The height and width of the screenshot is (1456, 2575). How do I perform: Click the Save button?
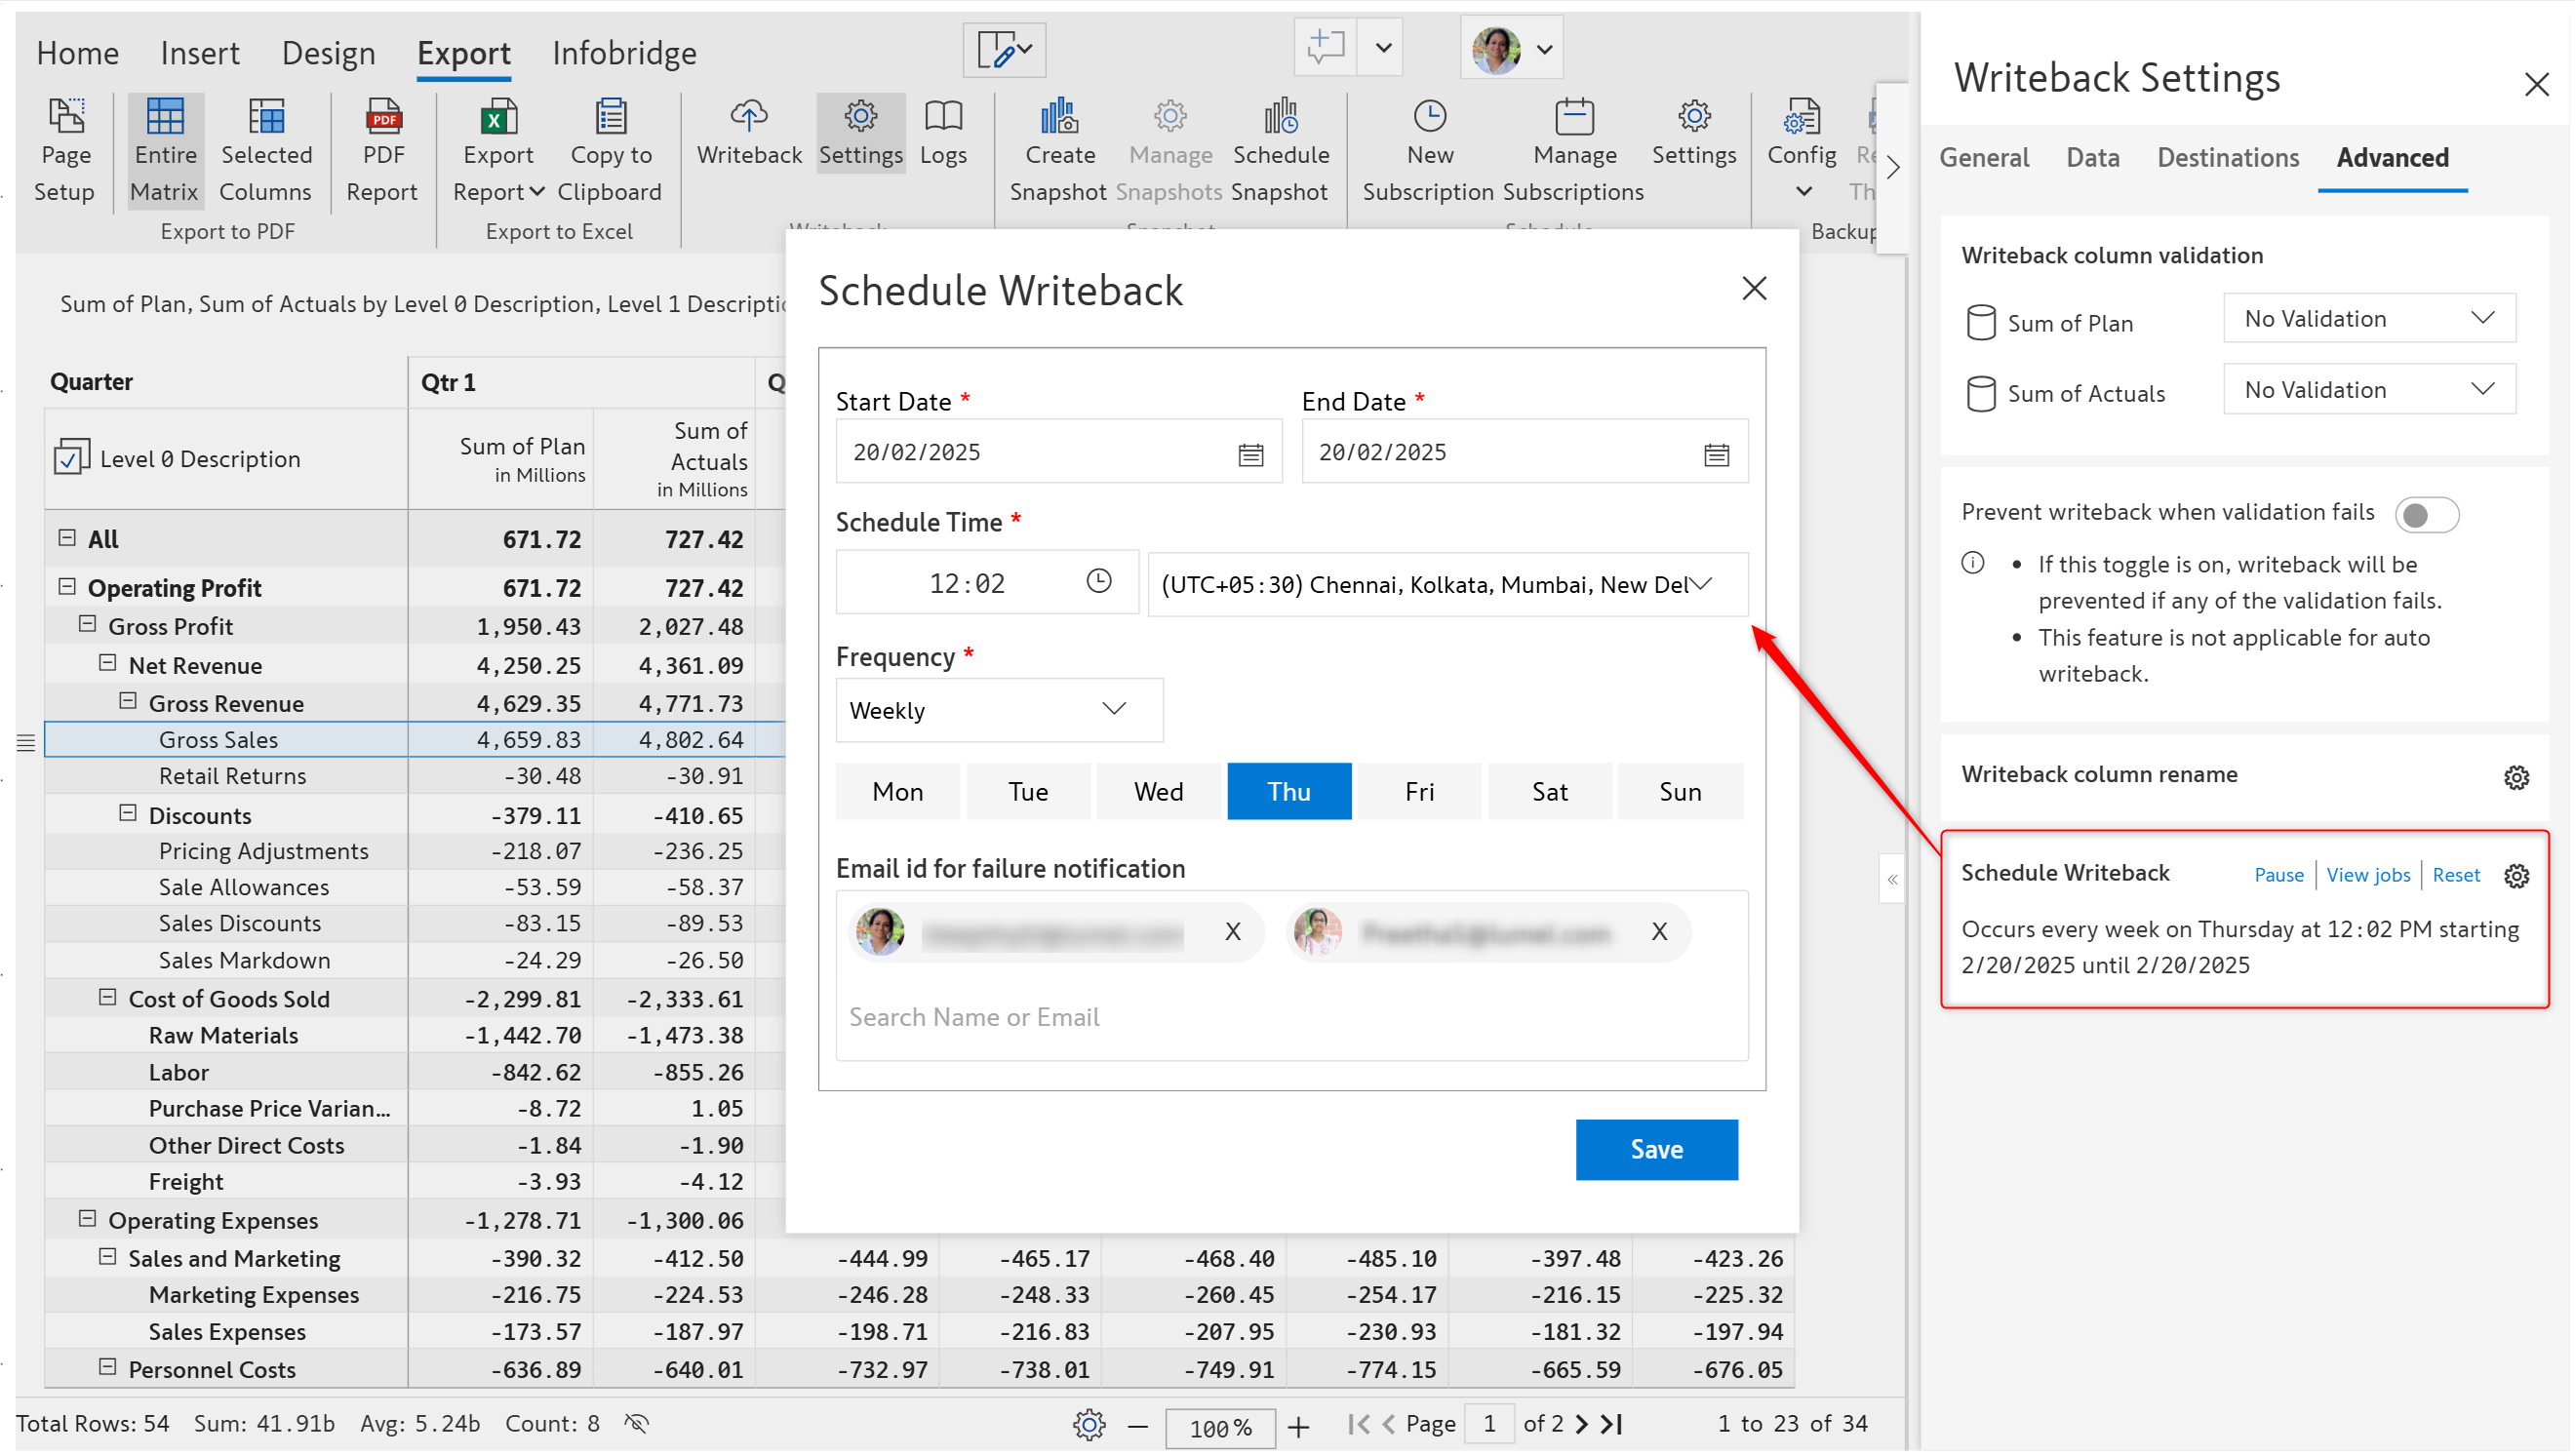click(1655, 1150)
